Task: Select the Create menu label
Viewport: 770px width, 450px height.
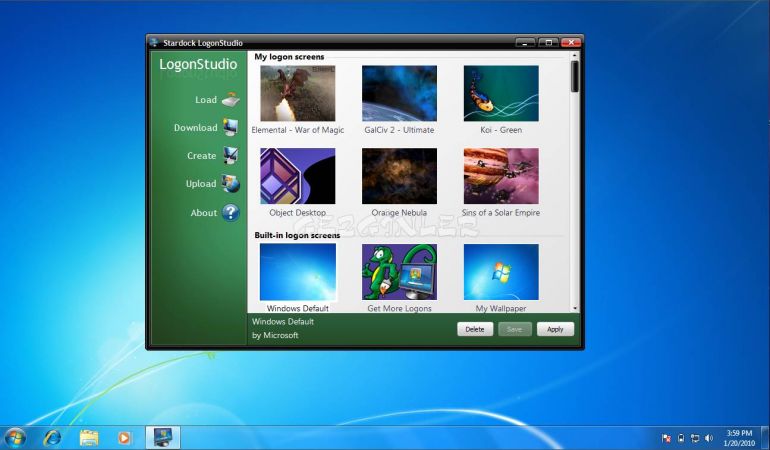Action: (x=201, y=156)
